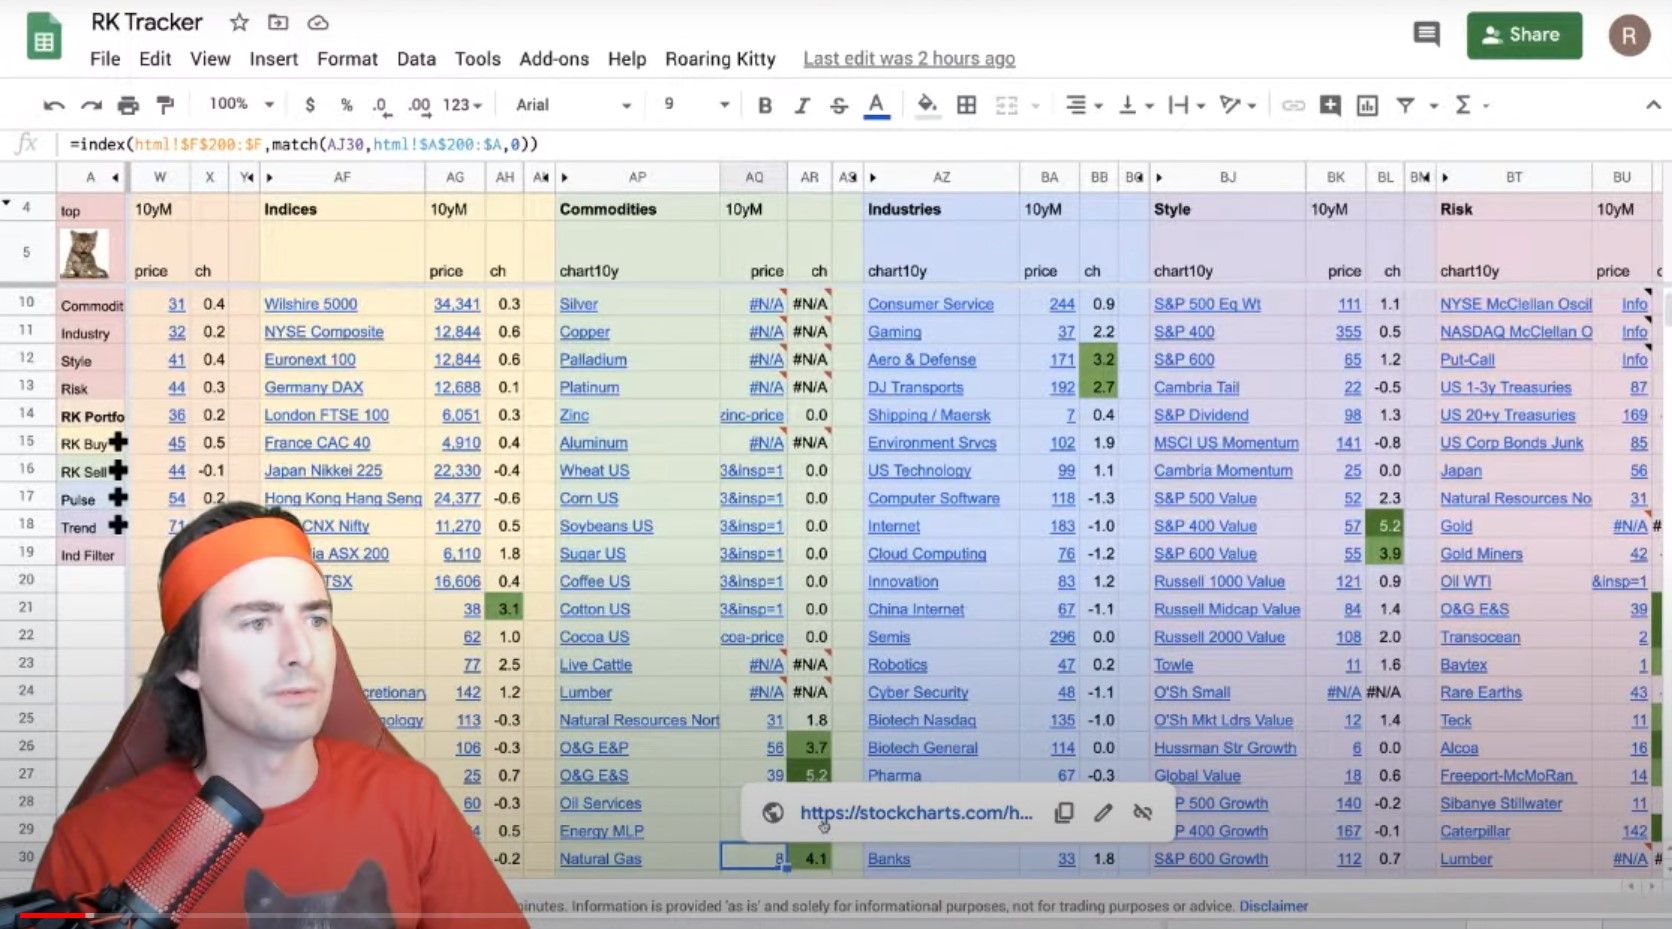Open the font size 9 dropdown
Screen dimensions: 1672x929
(696, 104)
